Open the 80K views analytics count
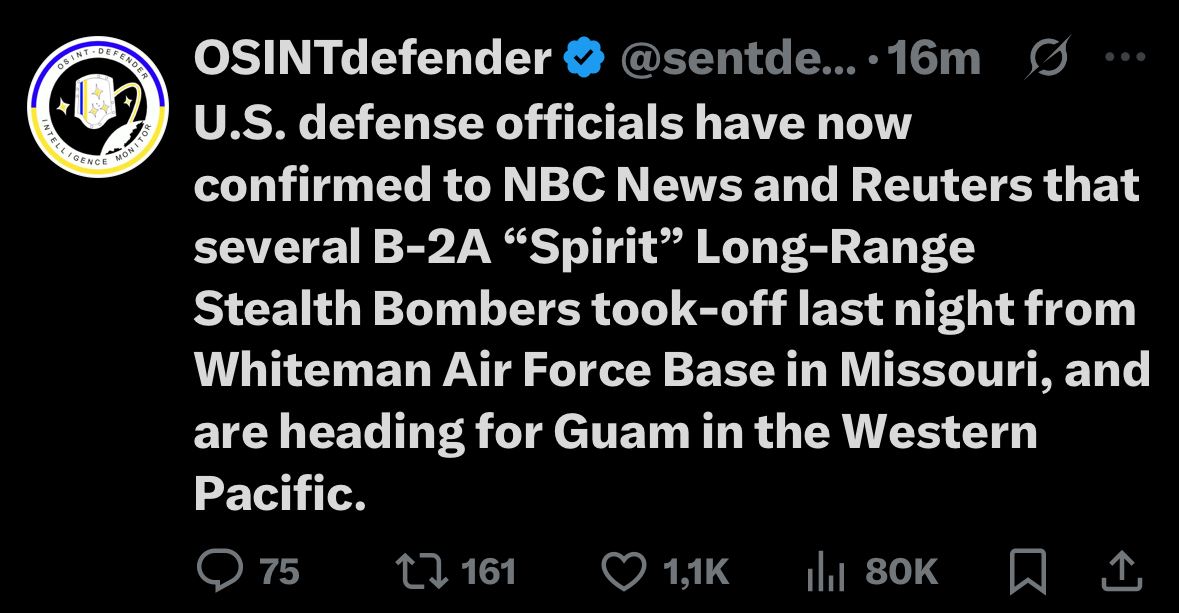Image resolution: width=1179 pixels, height=613 pixels. coord(901,572)
